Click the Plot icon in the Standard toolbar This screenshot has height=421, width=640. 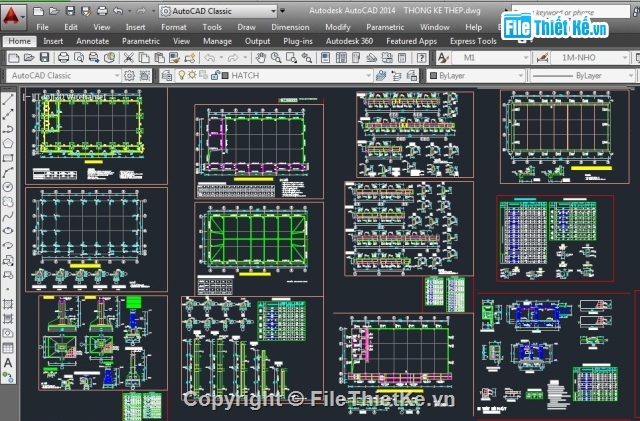pos(63,58)
